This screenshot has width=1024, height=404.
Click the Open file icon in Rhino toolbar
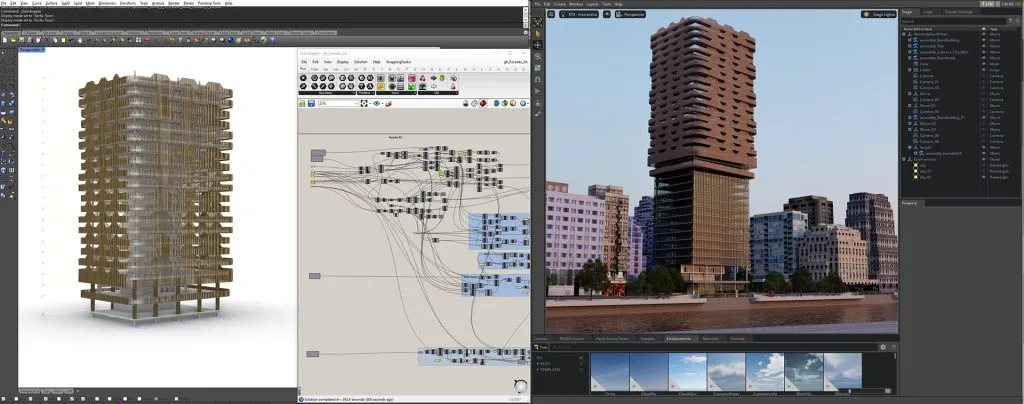tap(13, 40)
